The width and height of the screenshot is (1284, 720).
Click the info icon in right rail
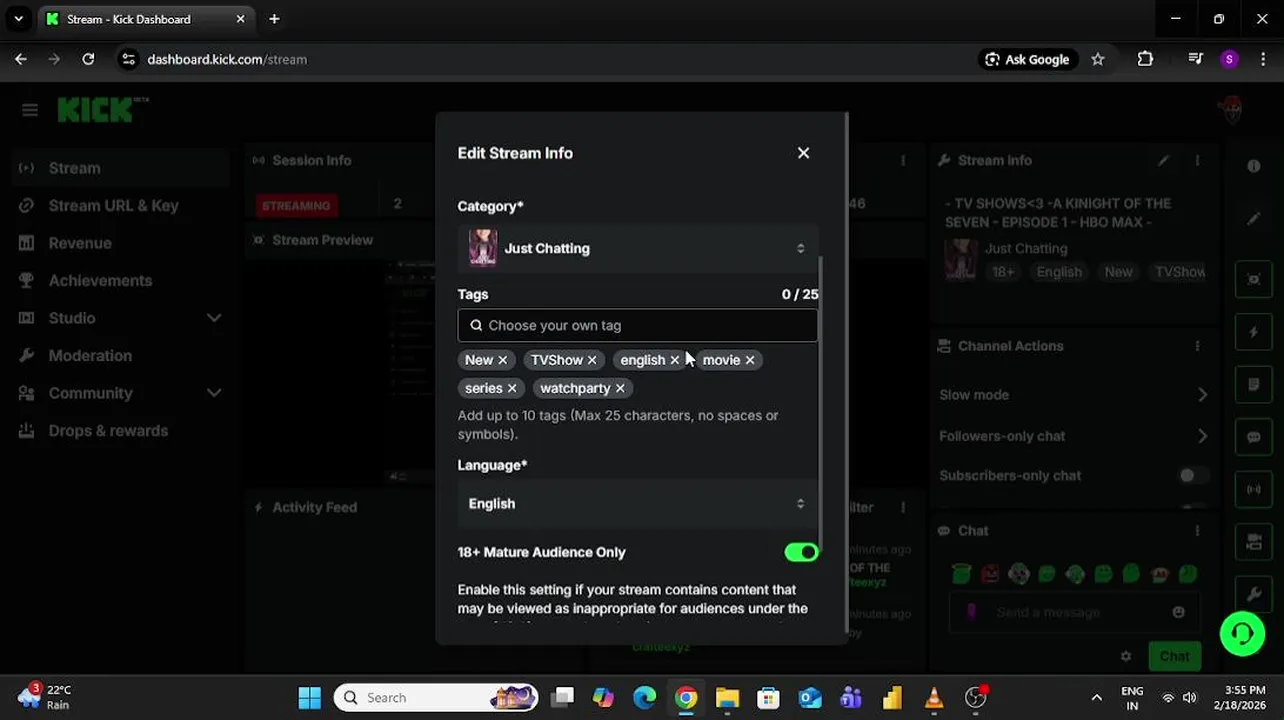coord(1253,166)
